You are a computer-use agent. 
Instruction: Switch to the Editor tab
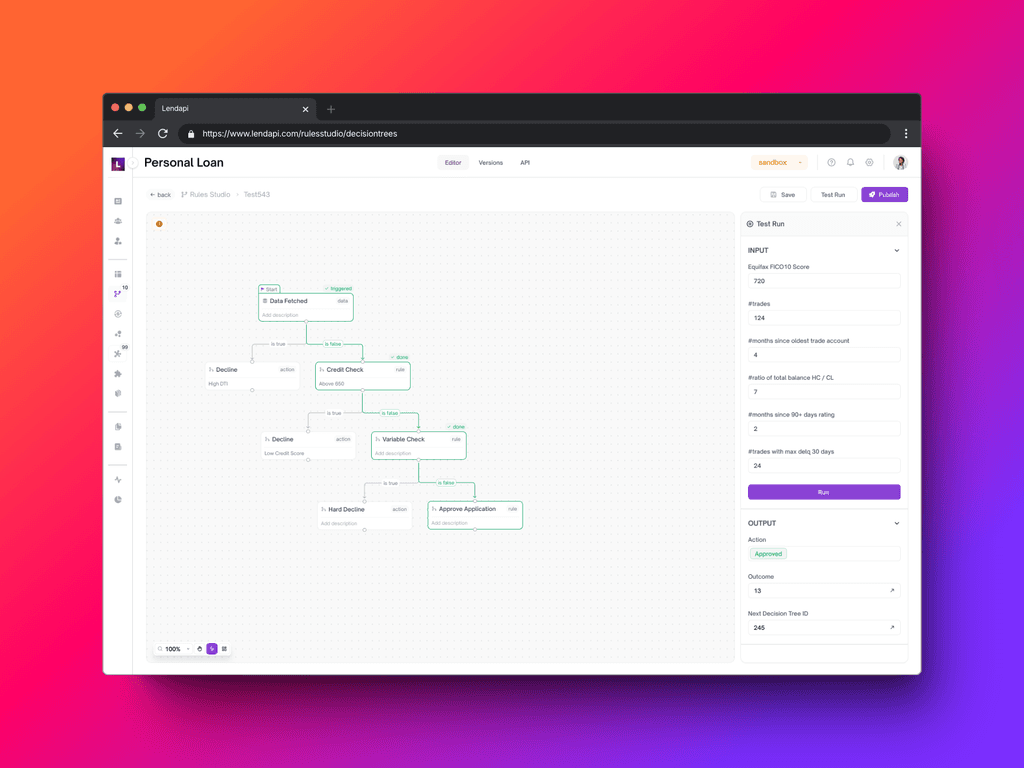pyautogui.click(x=453, y=163)
